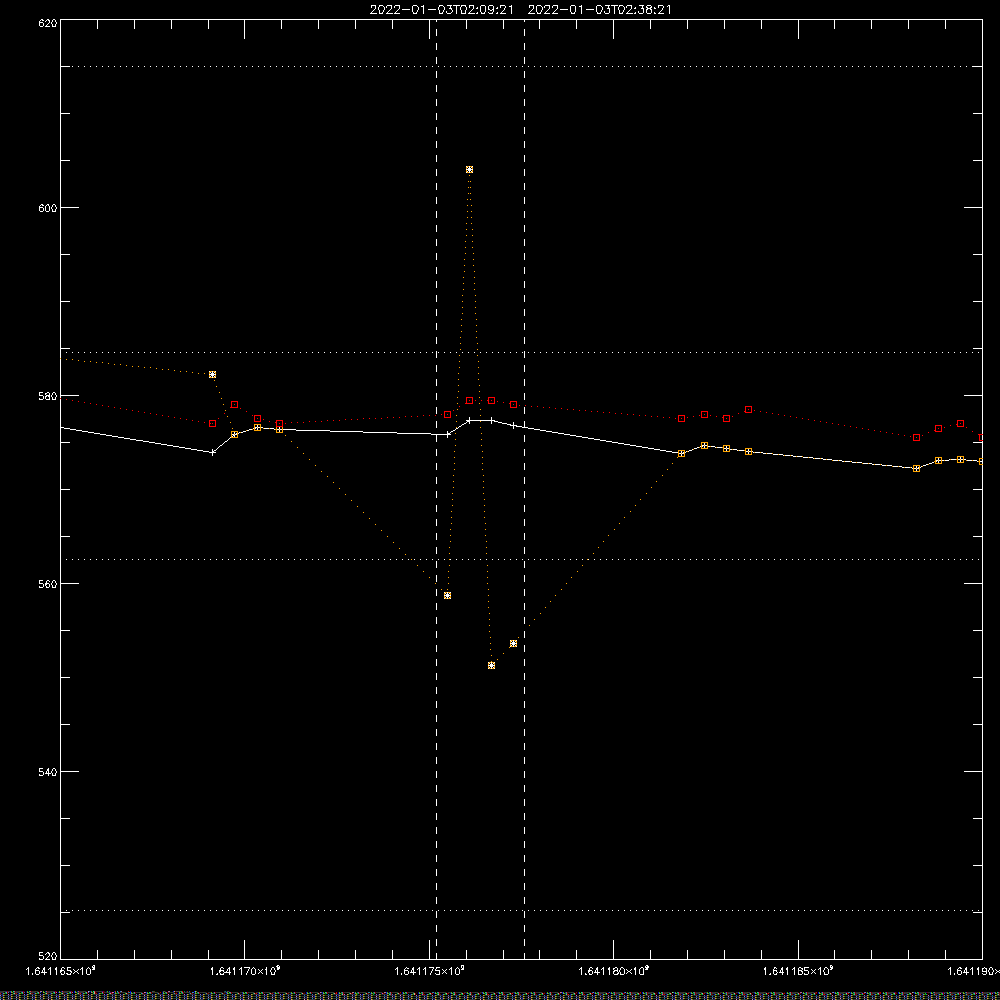Select the y-axis label 620

click(48, 23)
